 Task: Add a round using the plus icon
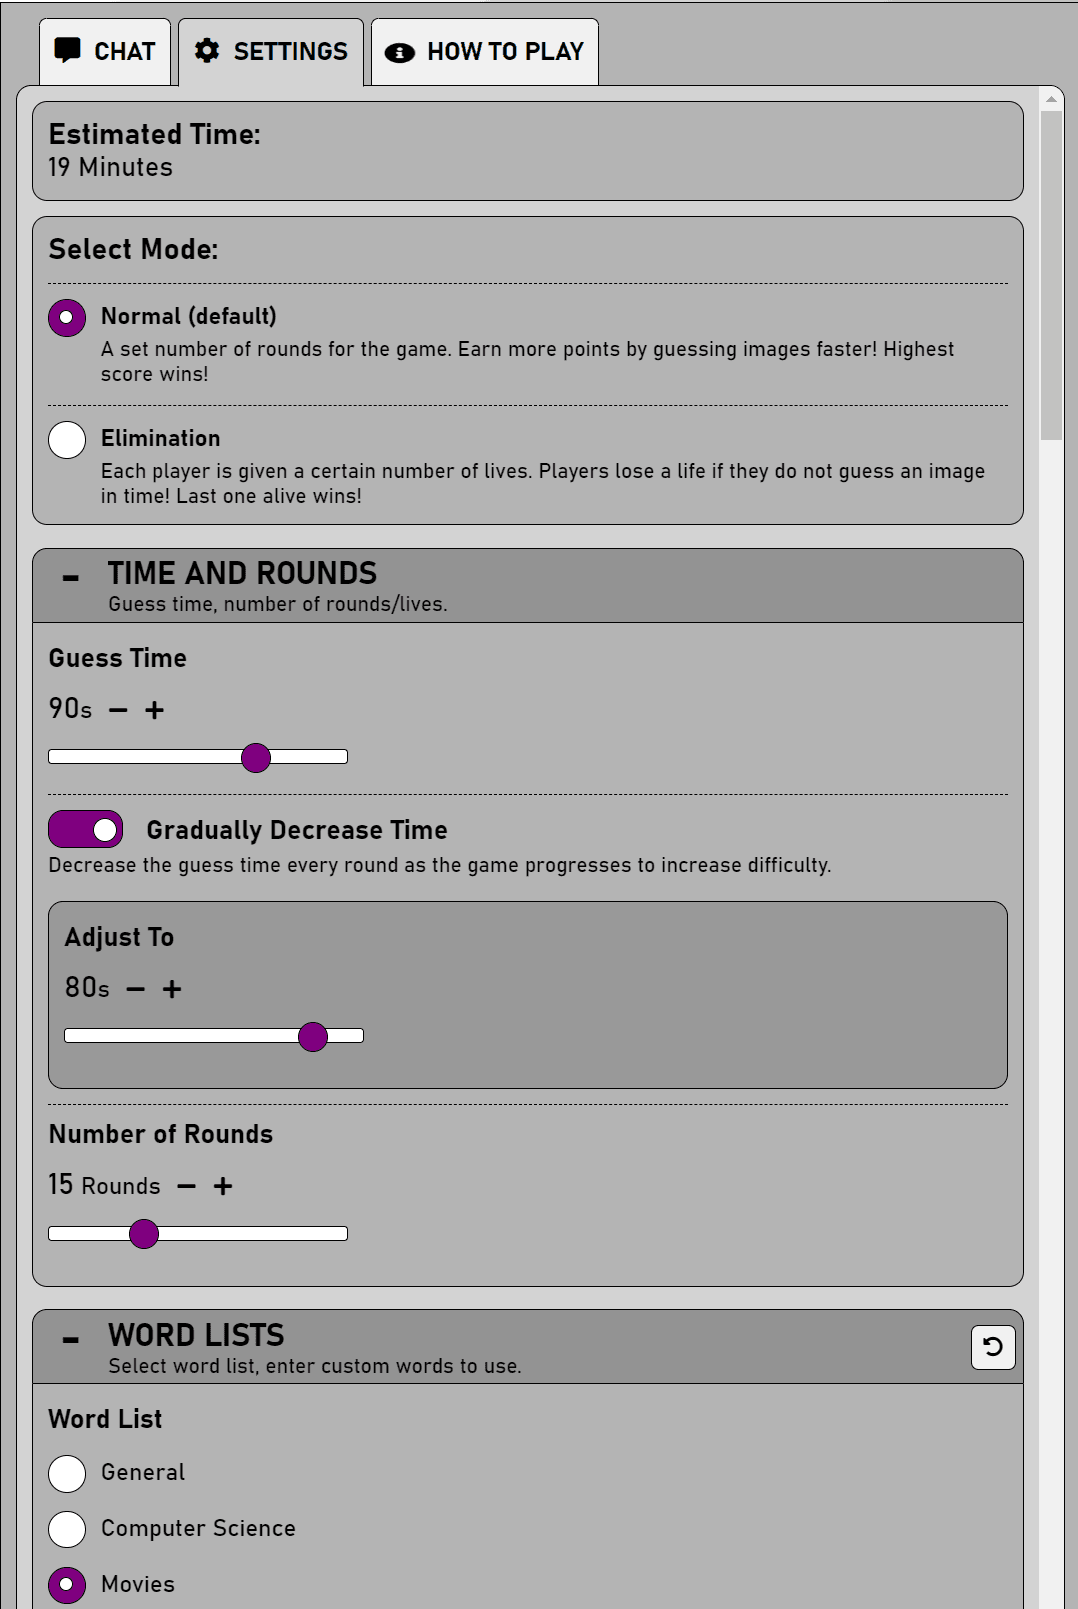[223, 1187]
